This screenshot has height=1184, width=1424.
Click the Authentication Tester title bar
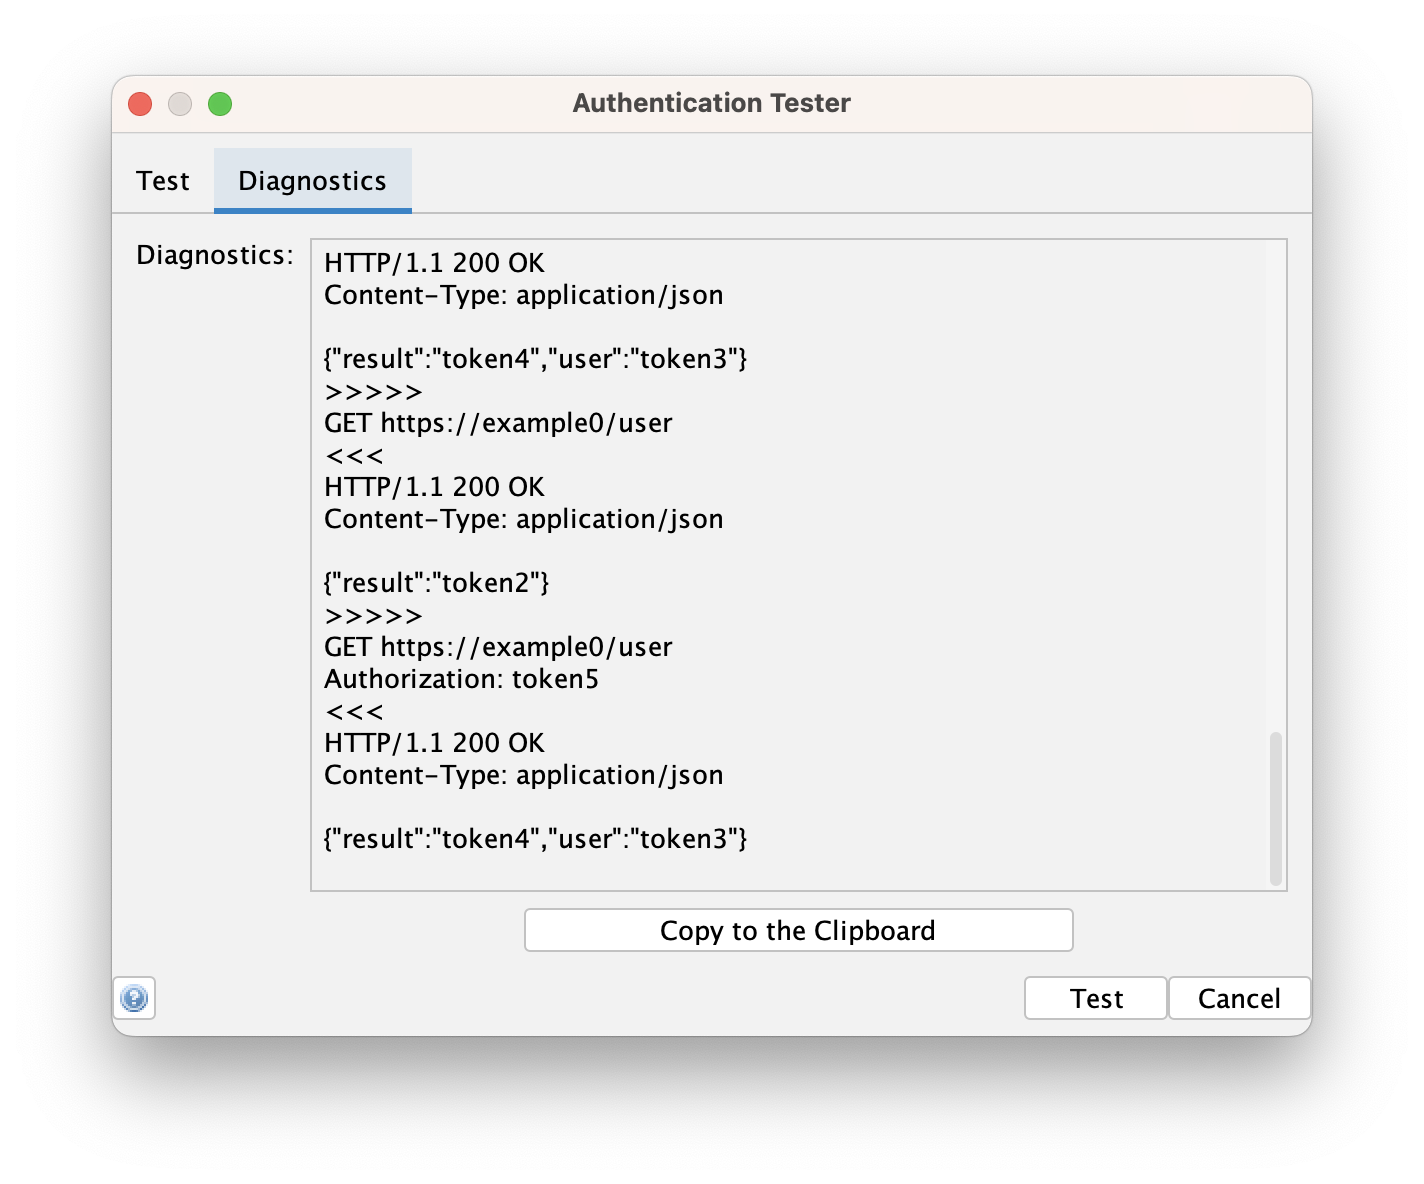click(x=711, y=103)
